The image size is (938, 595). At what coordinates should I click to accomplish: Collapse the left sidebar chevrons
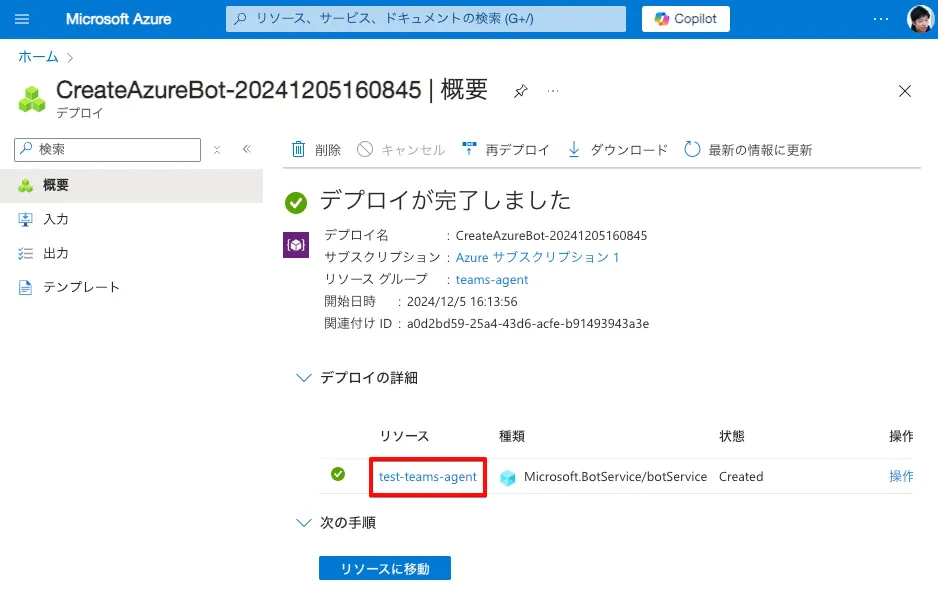246,149
